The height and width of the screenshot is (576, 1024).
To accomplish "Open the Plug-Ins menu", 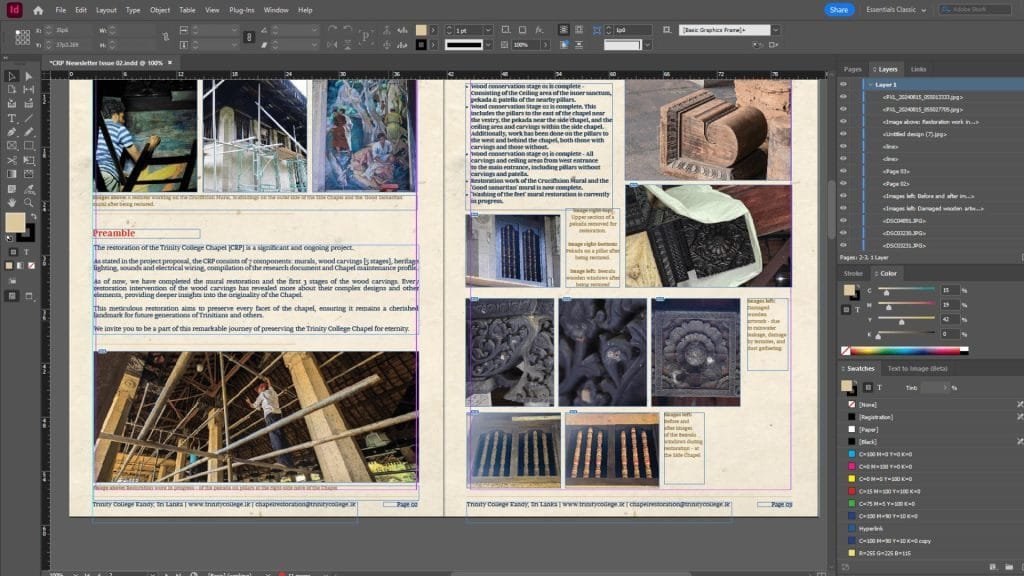I will click(x=240, y=10).
